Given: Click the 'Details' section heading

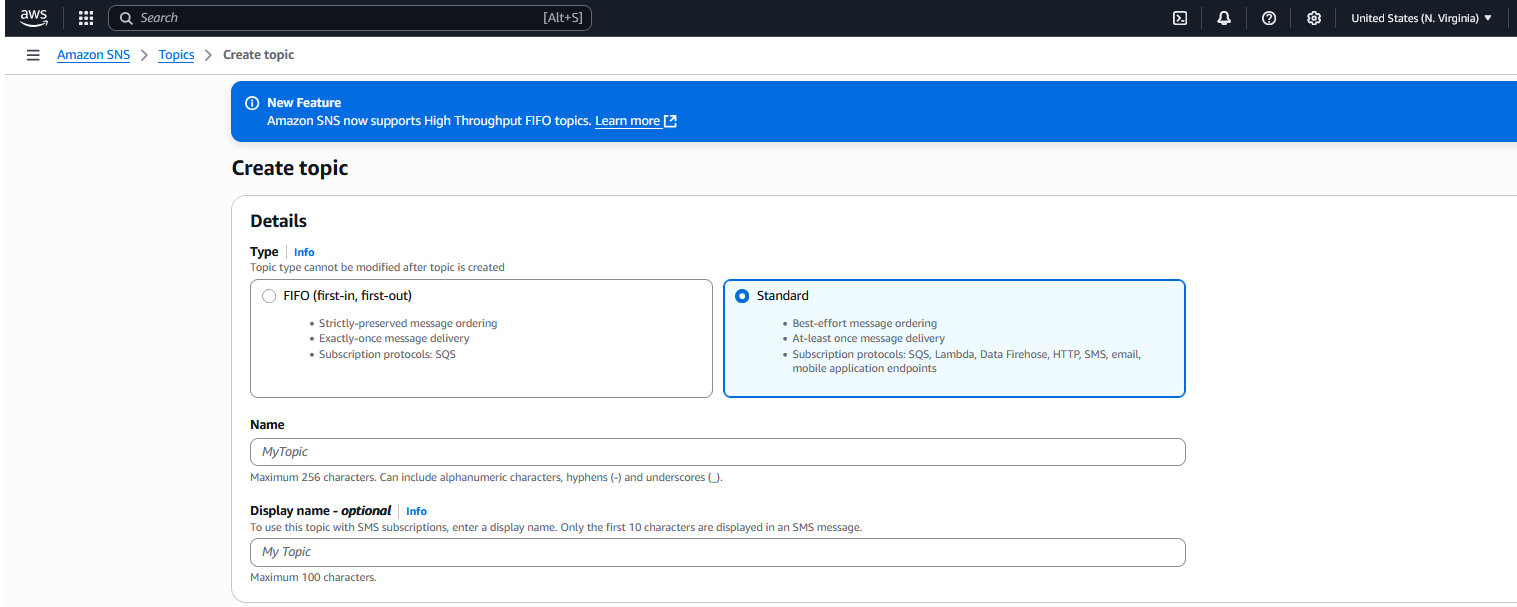Looking at the screenshot, I should pyautogui.click(x=278, y=221).
